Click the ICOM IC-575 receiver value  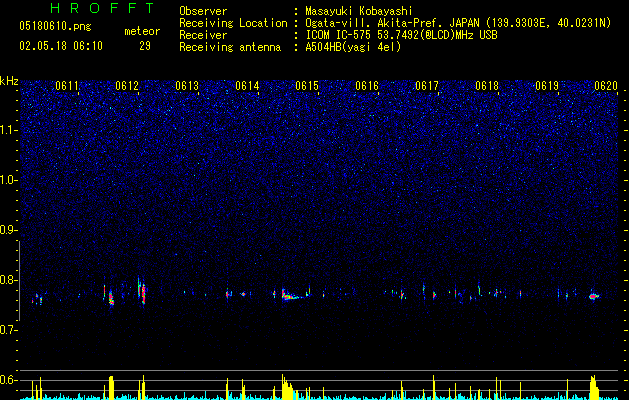(401, 35)
